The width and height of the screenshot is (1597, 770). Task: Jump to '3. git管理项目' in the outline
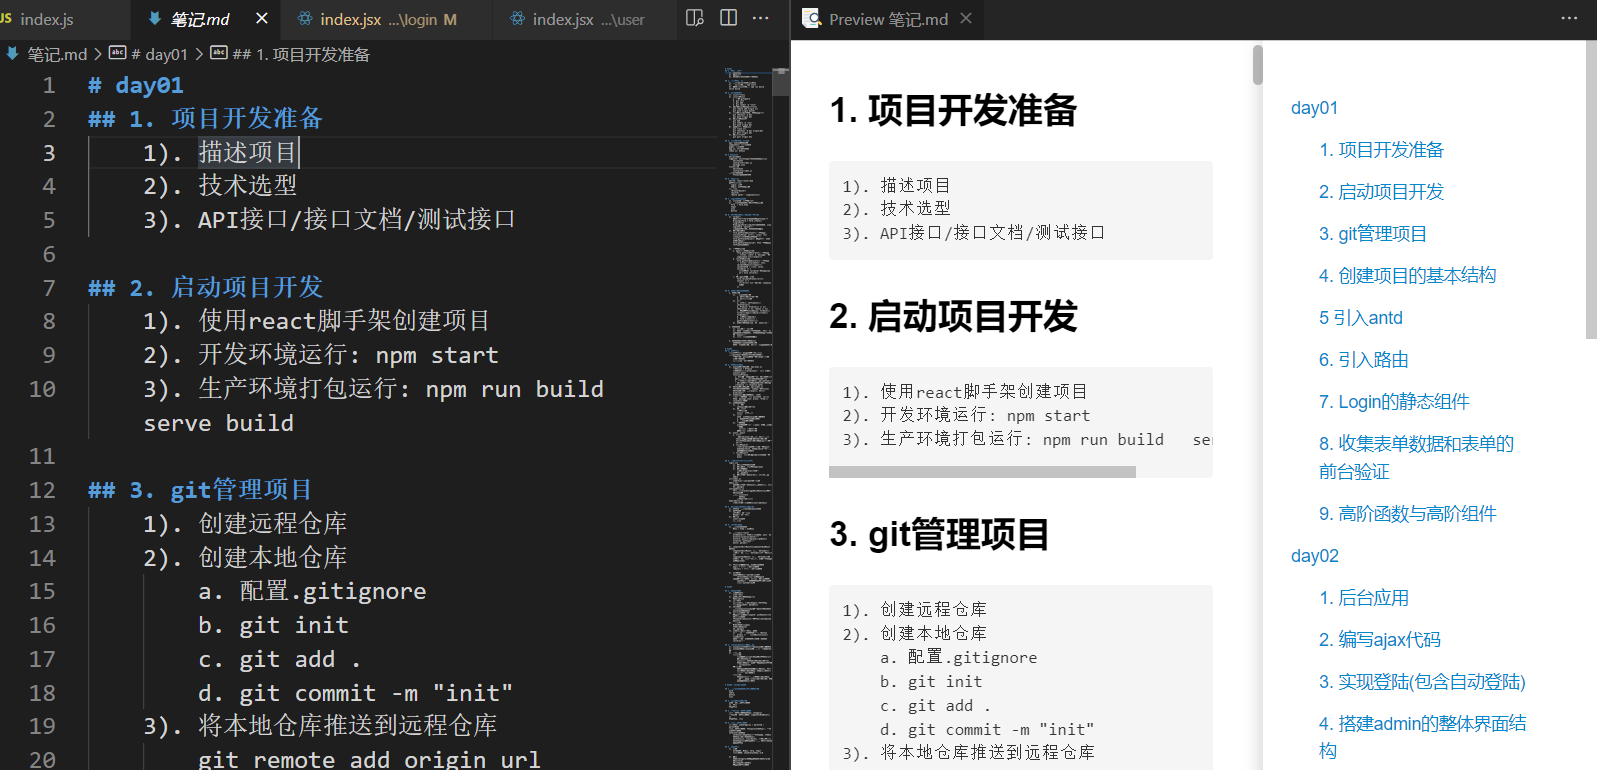pyautogui.click(x=1372, y=234)
